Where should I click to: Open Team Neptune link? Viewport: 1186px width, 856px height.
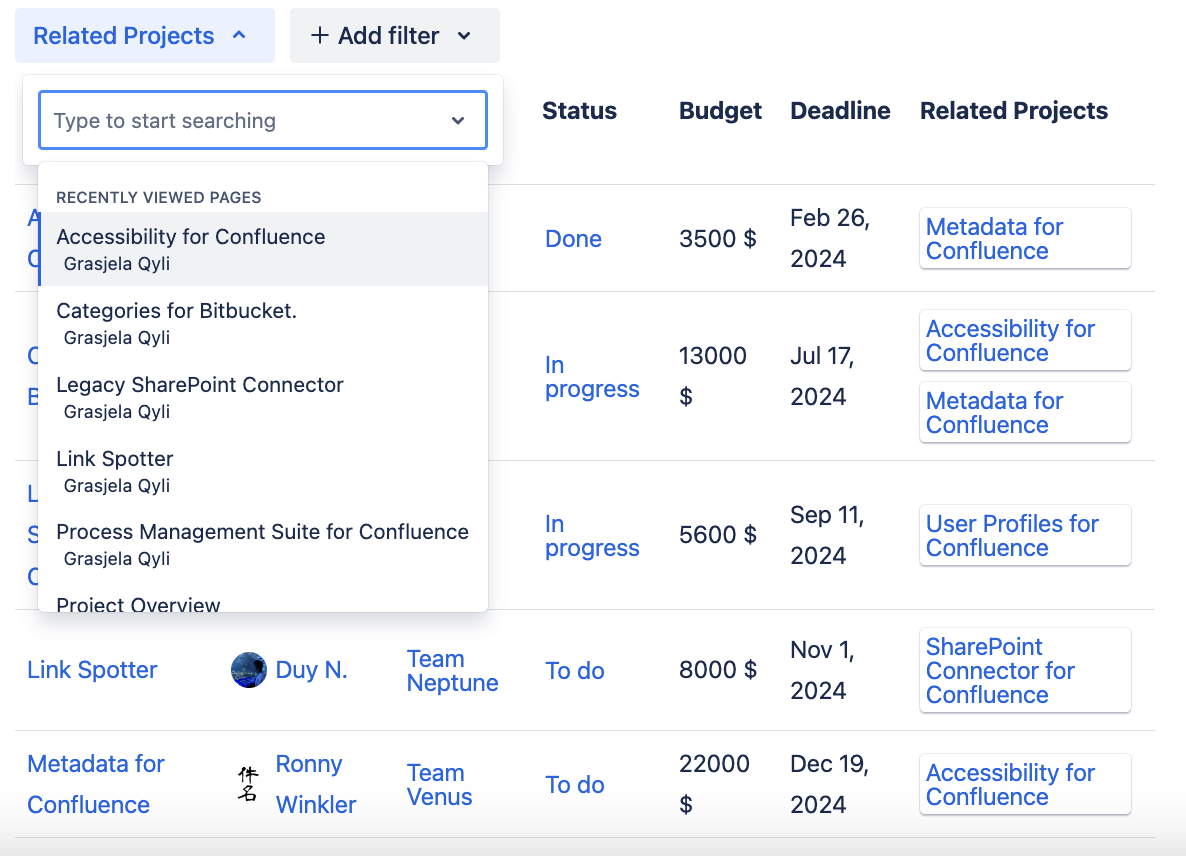452,671
